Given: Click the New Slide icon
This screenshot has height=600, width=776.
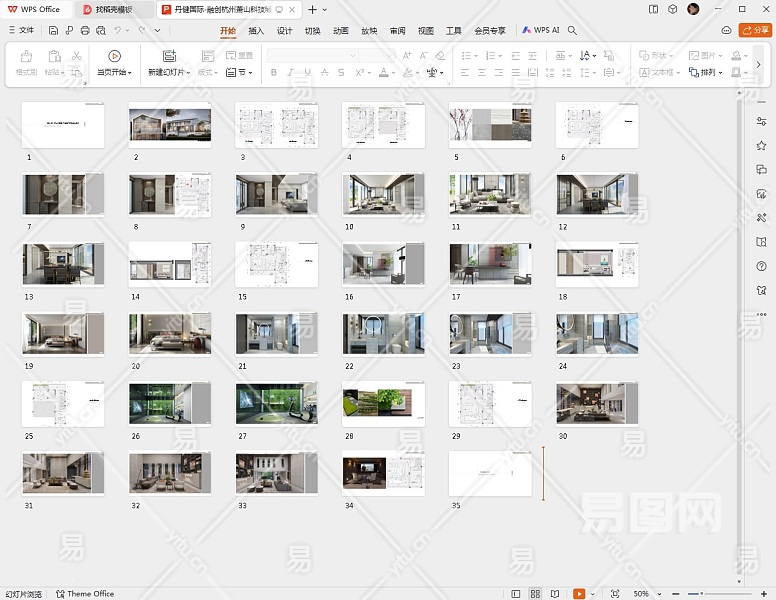Looking at the screenshot, I should point(169,56).
